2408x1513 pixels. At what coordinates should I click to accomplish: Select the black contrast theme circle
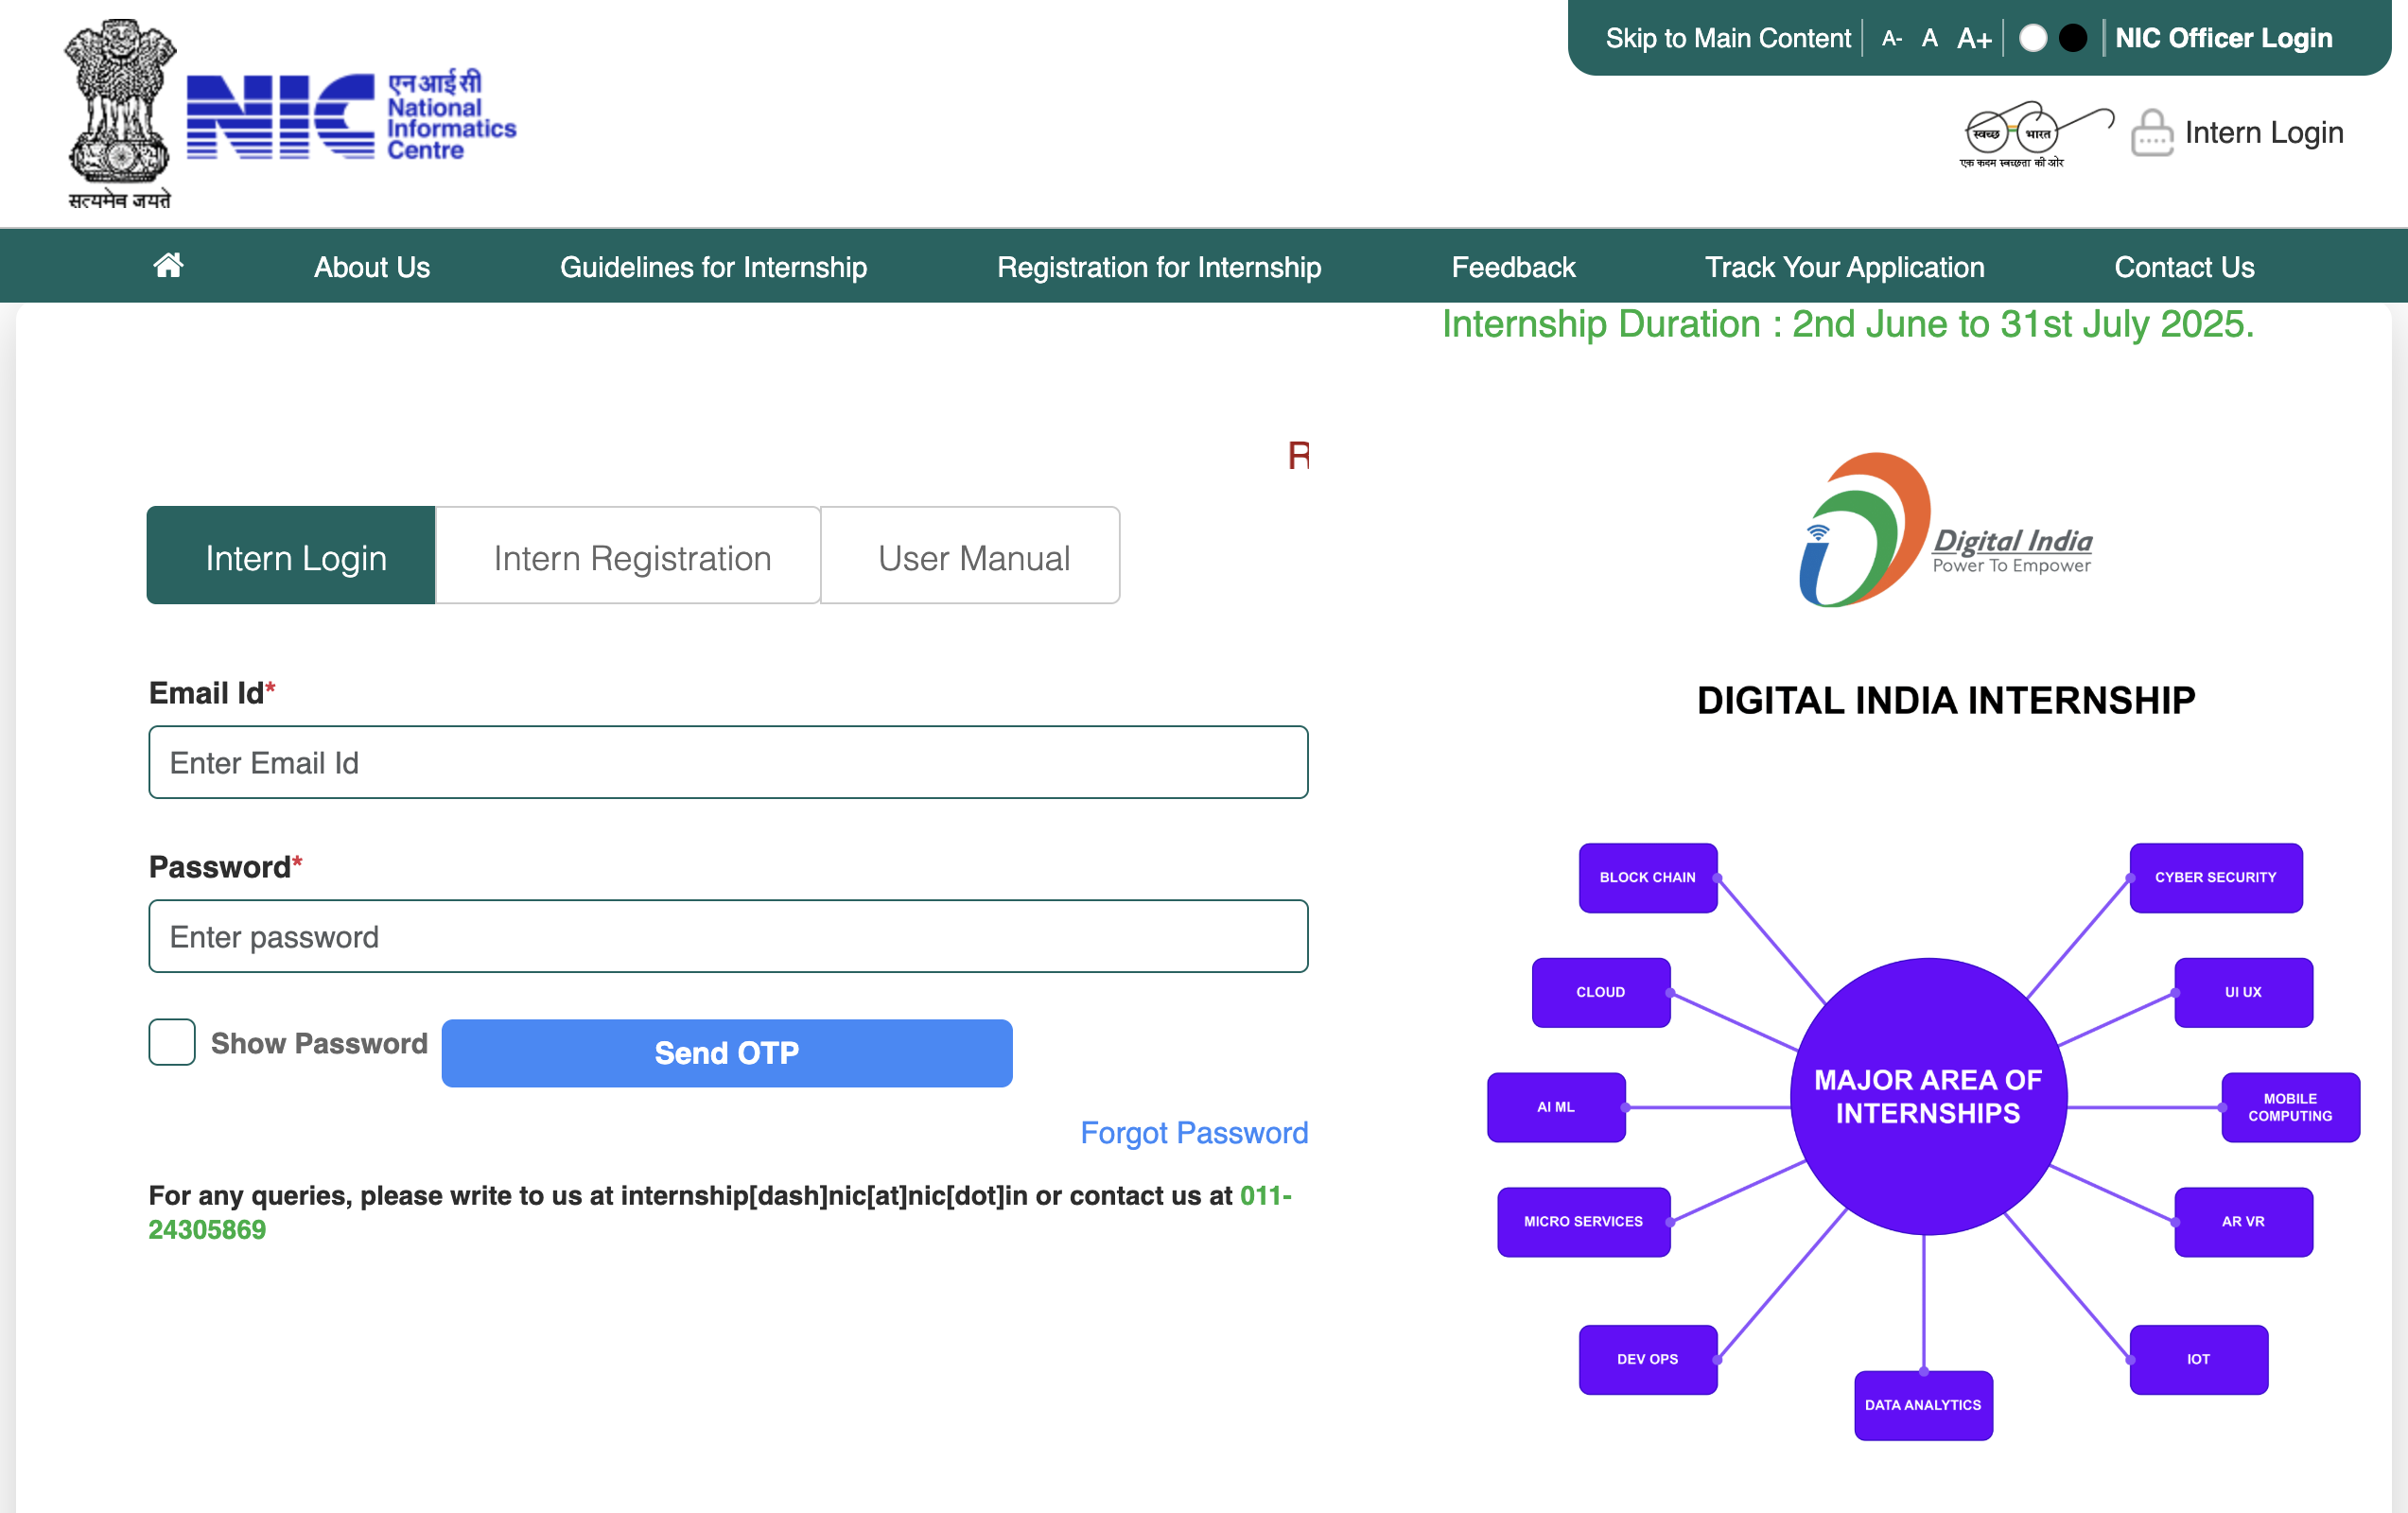point(2073,38)
